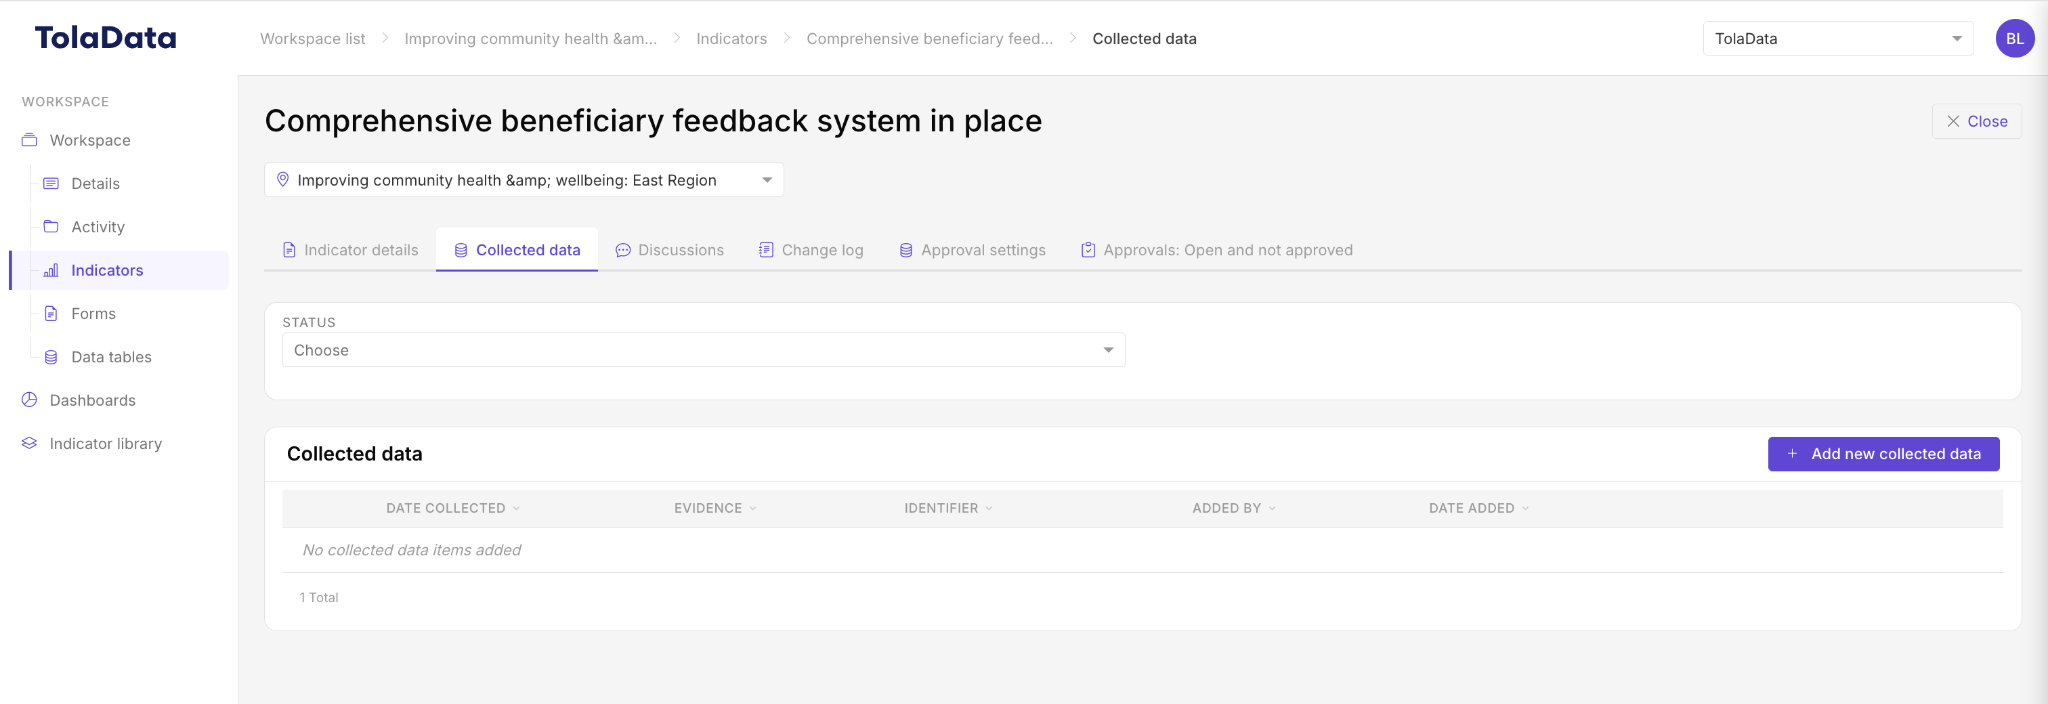Click the Indicator library layers icon
This screenshot has width=2048, height=704.
click(30, 443)
